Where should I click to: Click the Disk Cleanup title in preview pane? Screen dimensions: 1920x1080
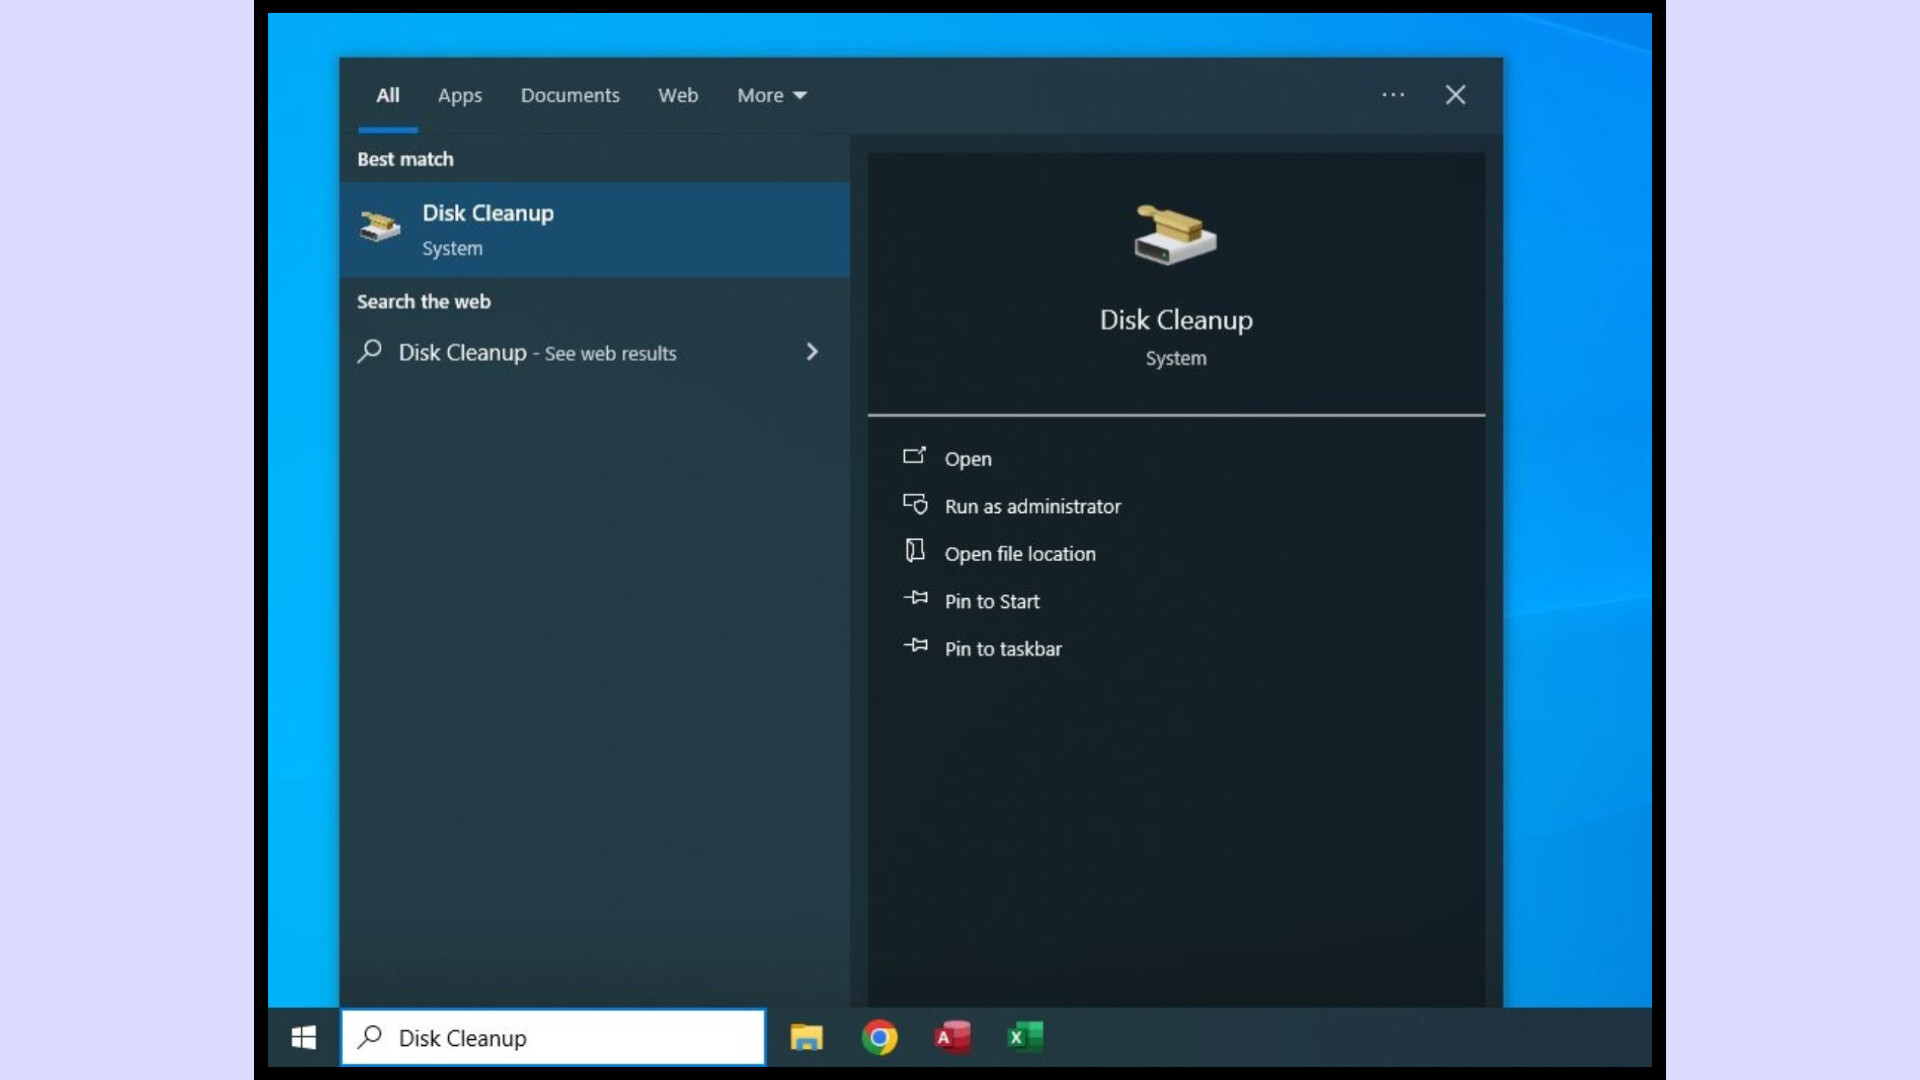[1176, 320]
